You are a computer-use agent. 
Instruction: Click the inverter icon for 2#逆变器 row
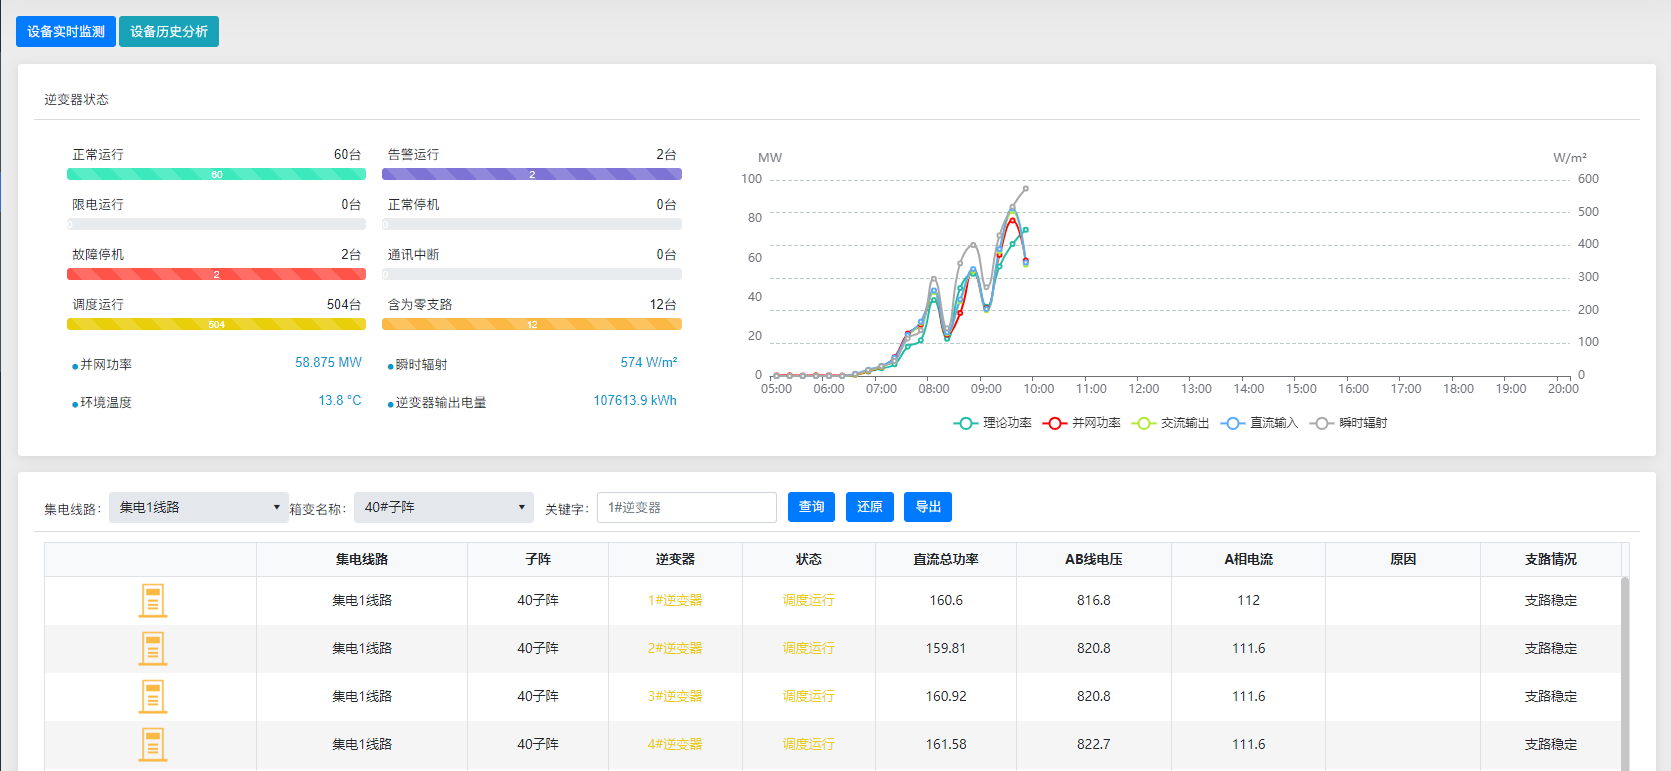(153, 648)
